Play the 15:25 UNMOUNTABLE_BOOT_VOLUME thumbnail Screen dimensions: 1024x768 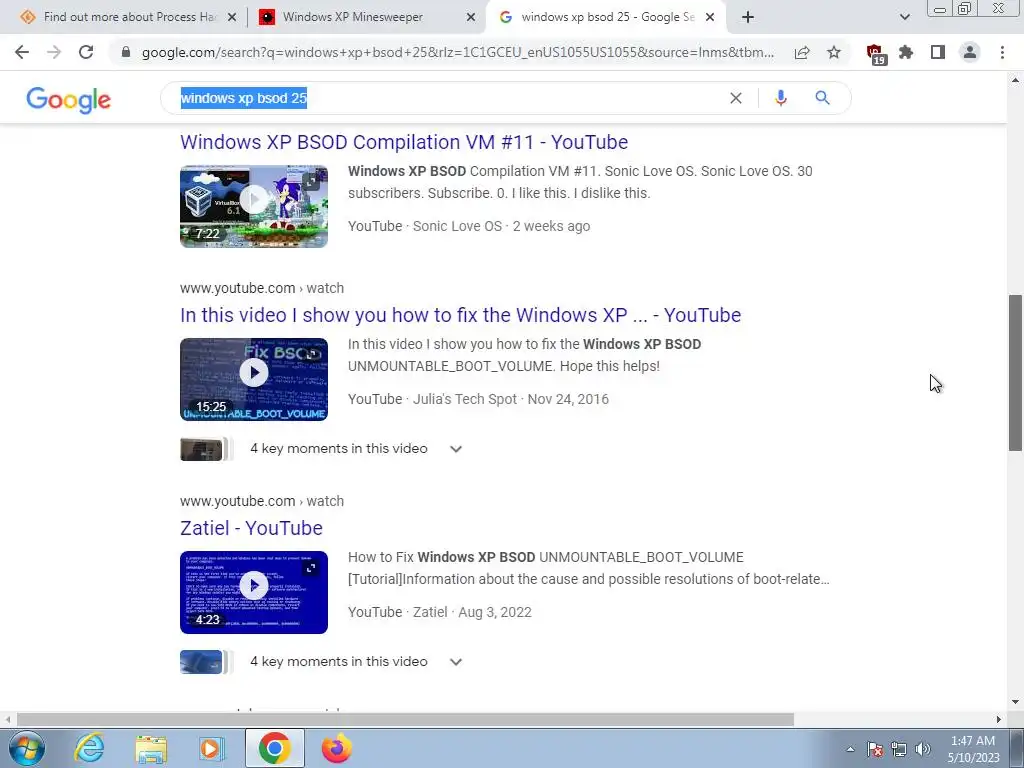254,379
